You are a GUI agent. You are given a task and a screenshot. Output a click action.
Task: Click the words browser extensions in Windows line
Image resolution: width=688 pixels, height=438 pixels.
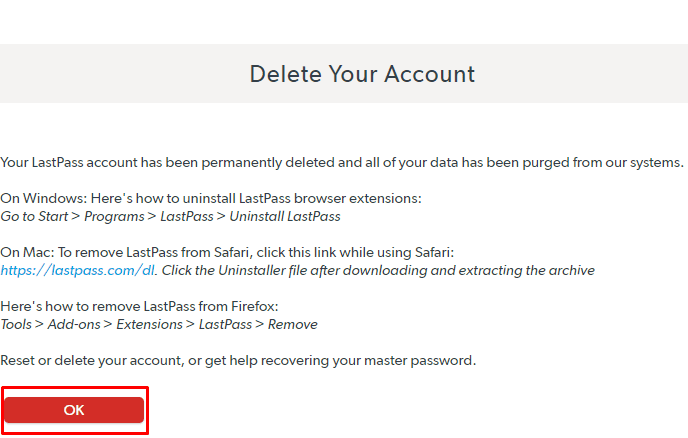(x=357, y=198)
